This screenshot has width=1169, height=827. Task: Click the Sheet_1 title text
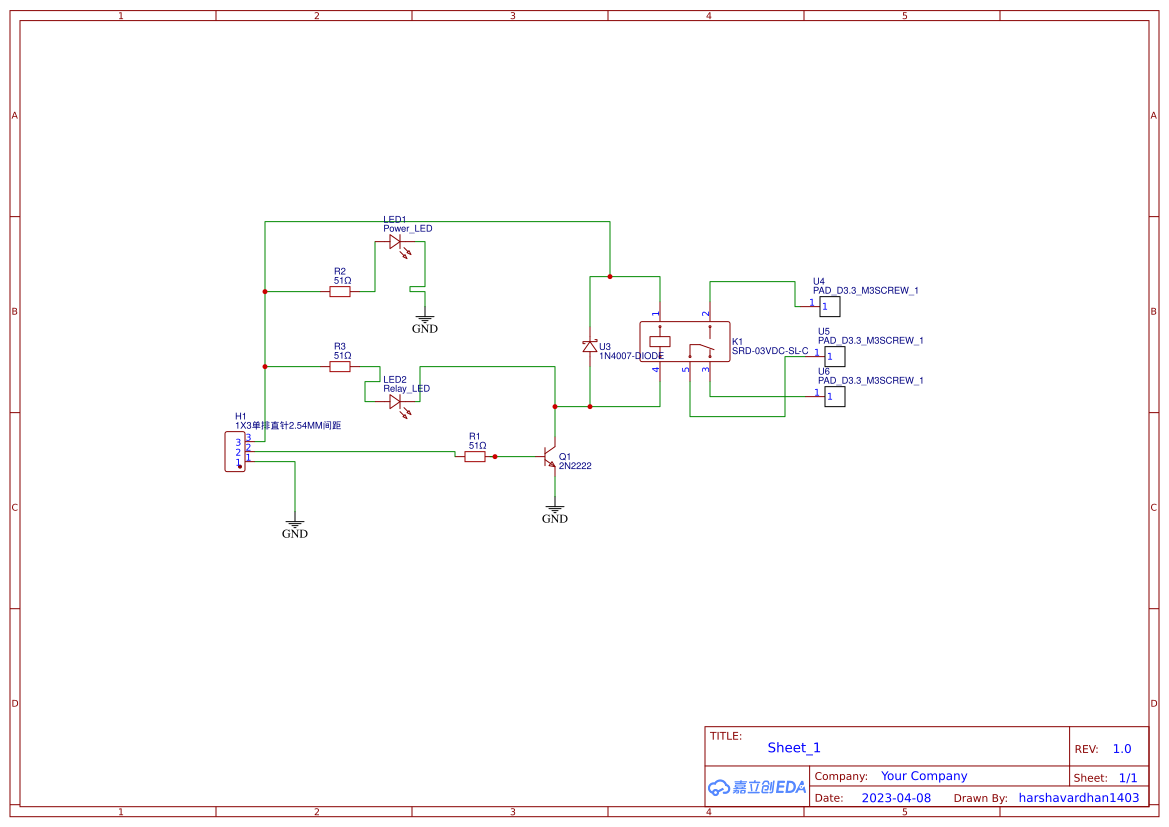click(793, 747)
